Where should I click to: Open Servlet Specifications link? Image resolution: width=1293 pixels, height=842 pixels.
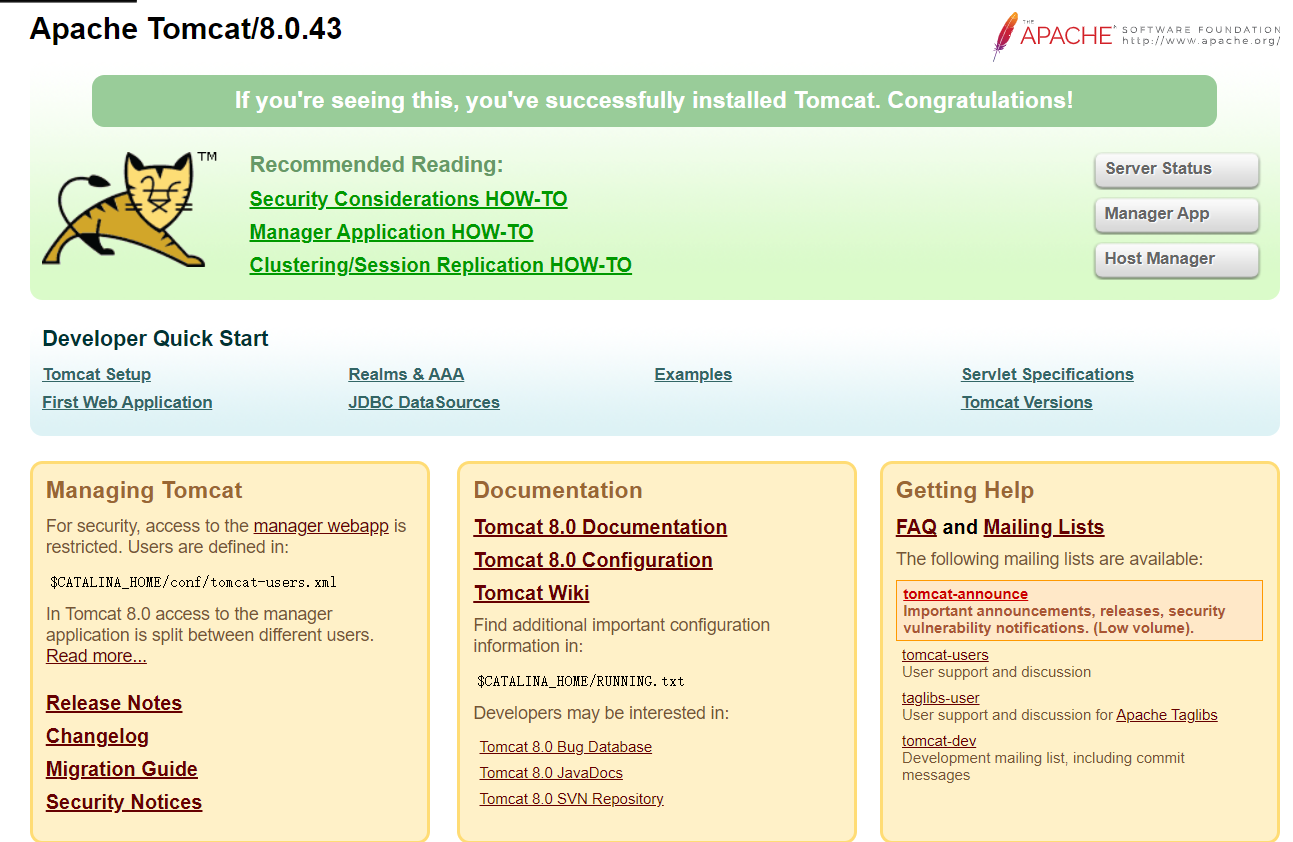pyautogui.click(x=1047, y=374)
